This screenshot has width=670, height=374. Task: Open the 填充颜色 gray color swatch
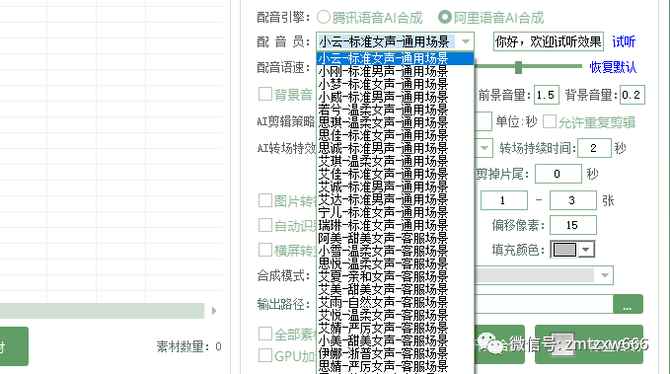(565, 250)
